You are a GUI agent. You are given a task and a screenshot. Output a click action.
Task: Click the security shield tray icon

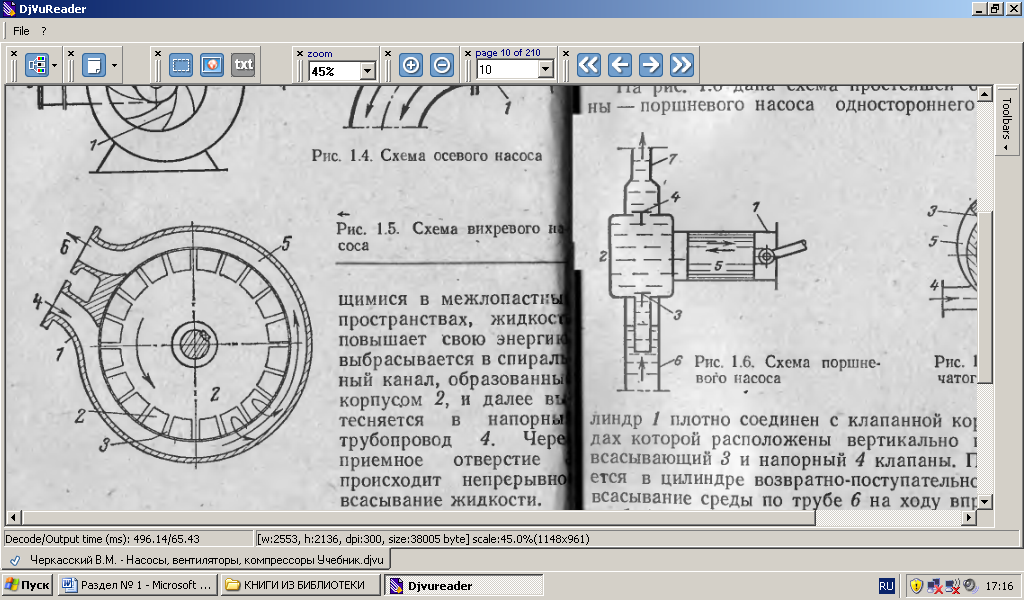pos(916,586)
